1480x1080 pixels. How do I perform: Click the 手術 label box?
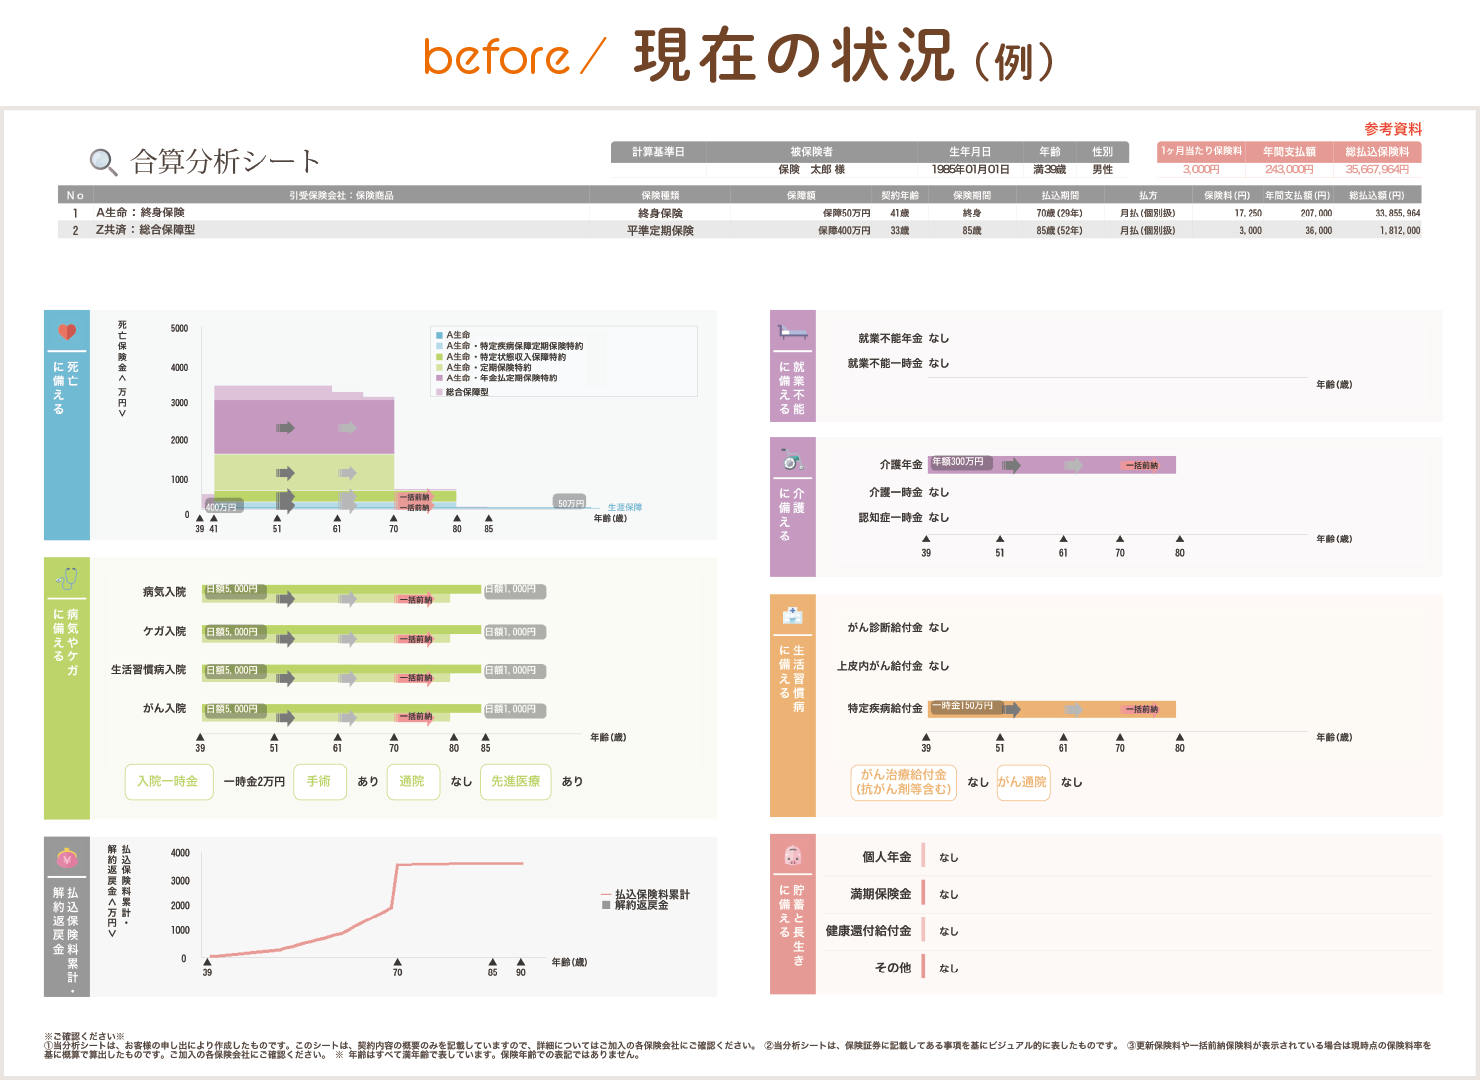tap(319, 782)
